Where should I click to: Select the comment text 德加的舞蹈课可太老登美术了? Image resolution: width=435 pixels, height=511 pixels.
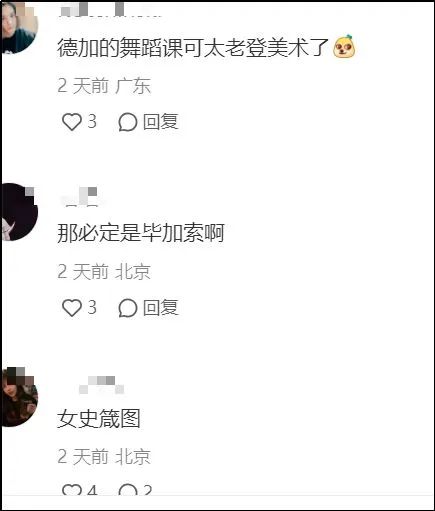point(193,48)
